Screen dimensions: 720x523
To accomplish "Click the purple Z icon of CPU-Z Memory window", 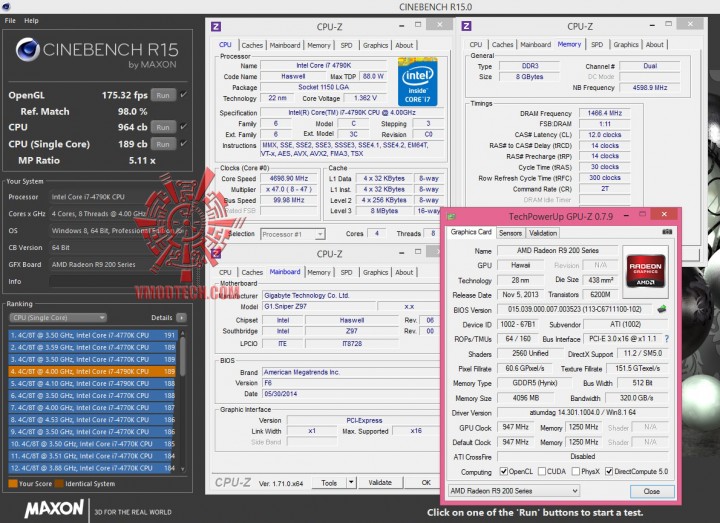I will [x=467, y=26].
